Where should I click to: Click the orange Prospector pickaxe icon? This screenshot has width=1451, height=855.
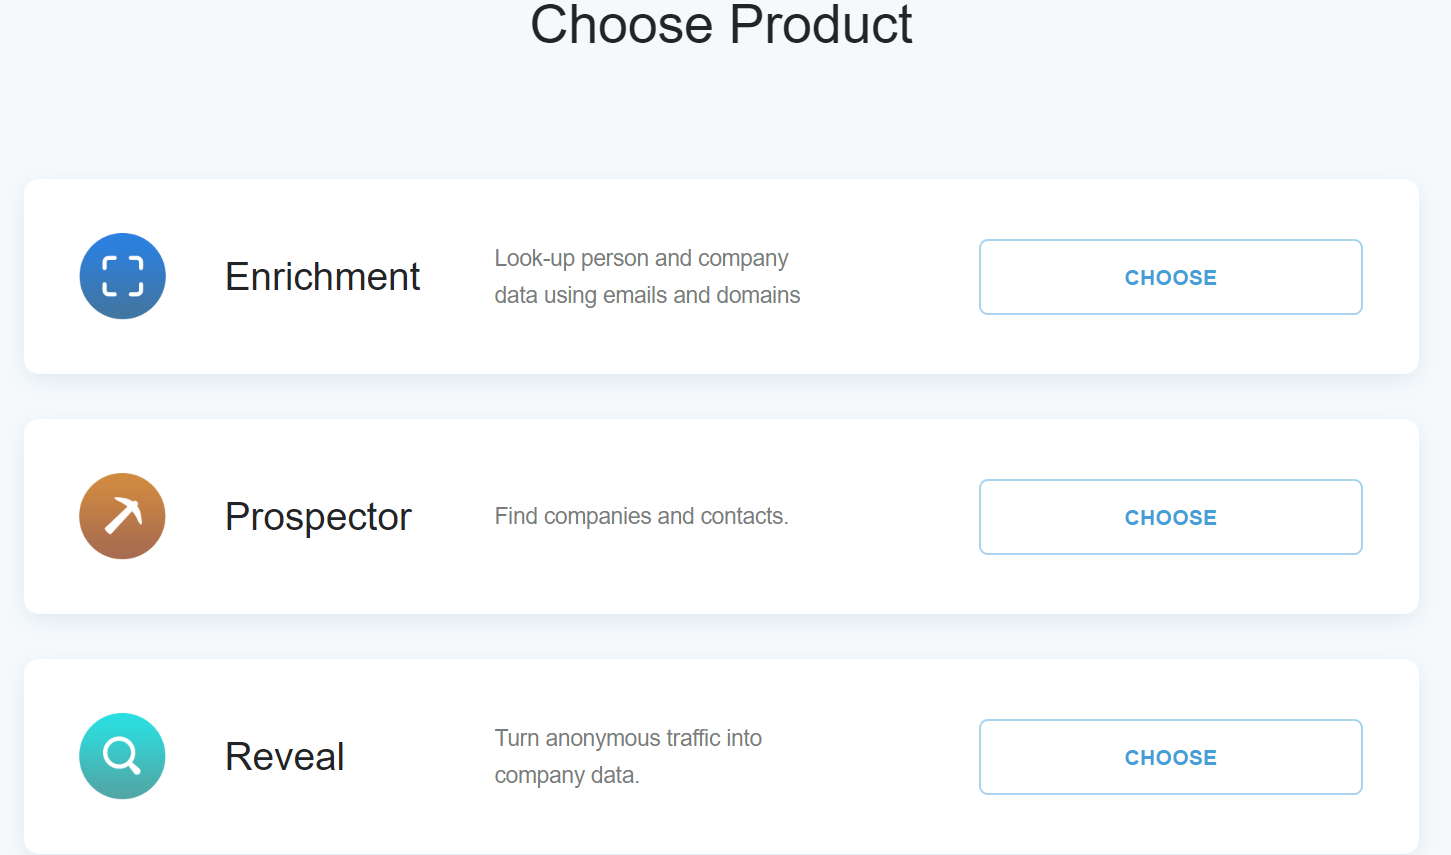click(122, 516)
